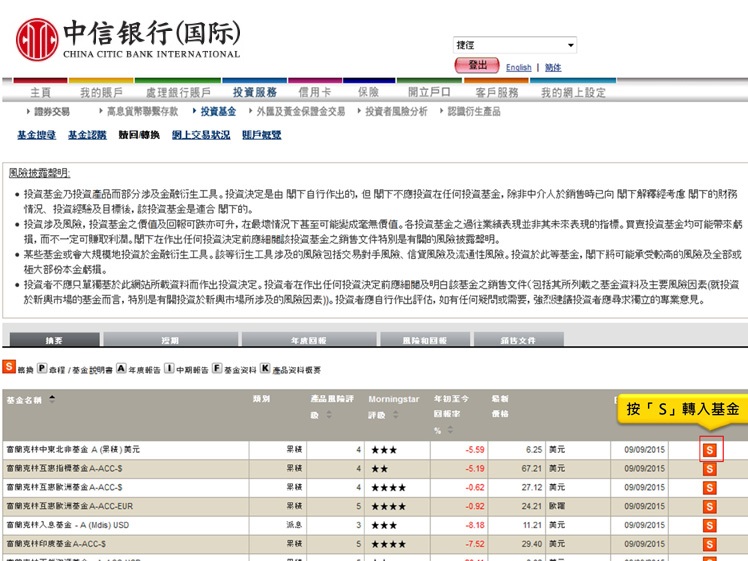This screenshot has width=748, height=561.
Task: Open the 我的賬戶 menu
Action: point(101,93)
